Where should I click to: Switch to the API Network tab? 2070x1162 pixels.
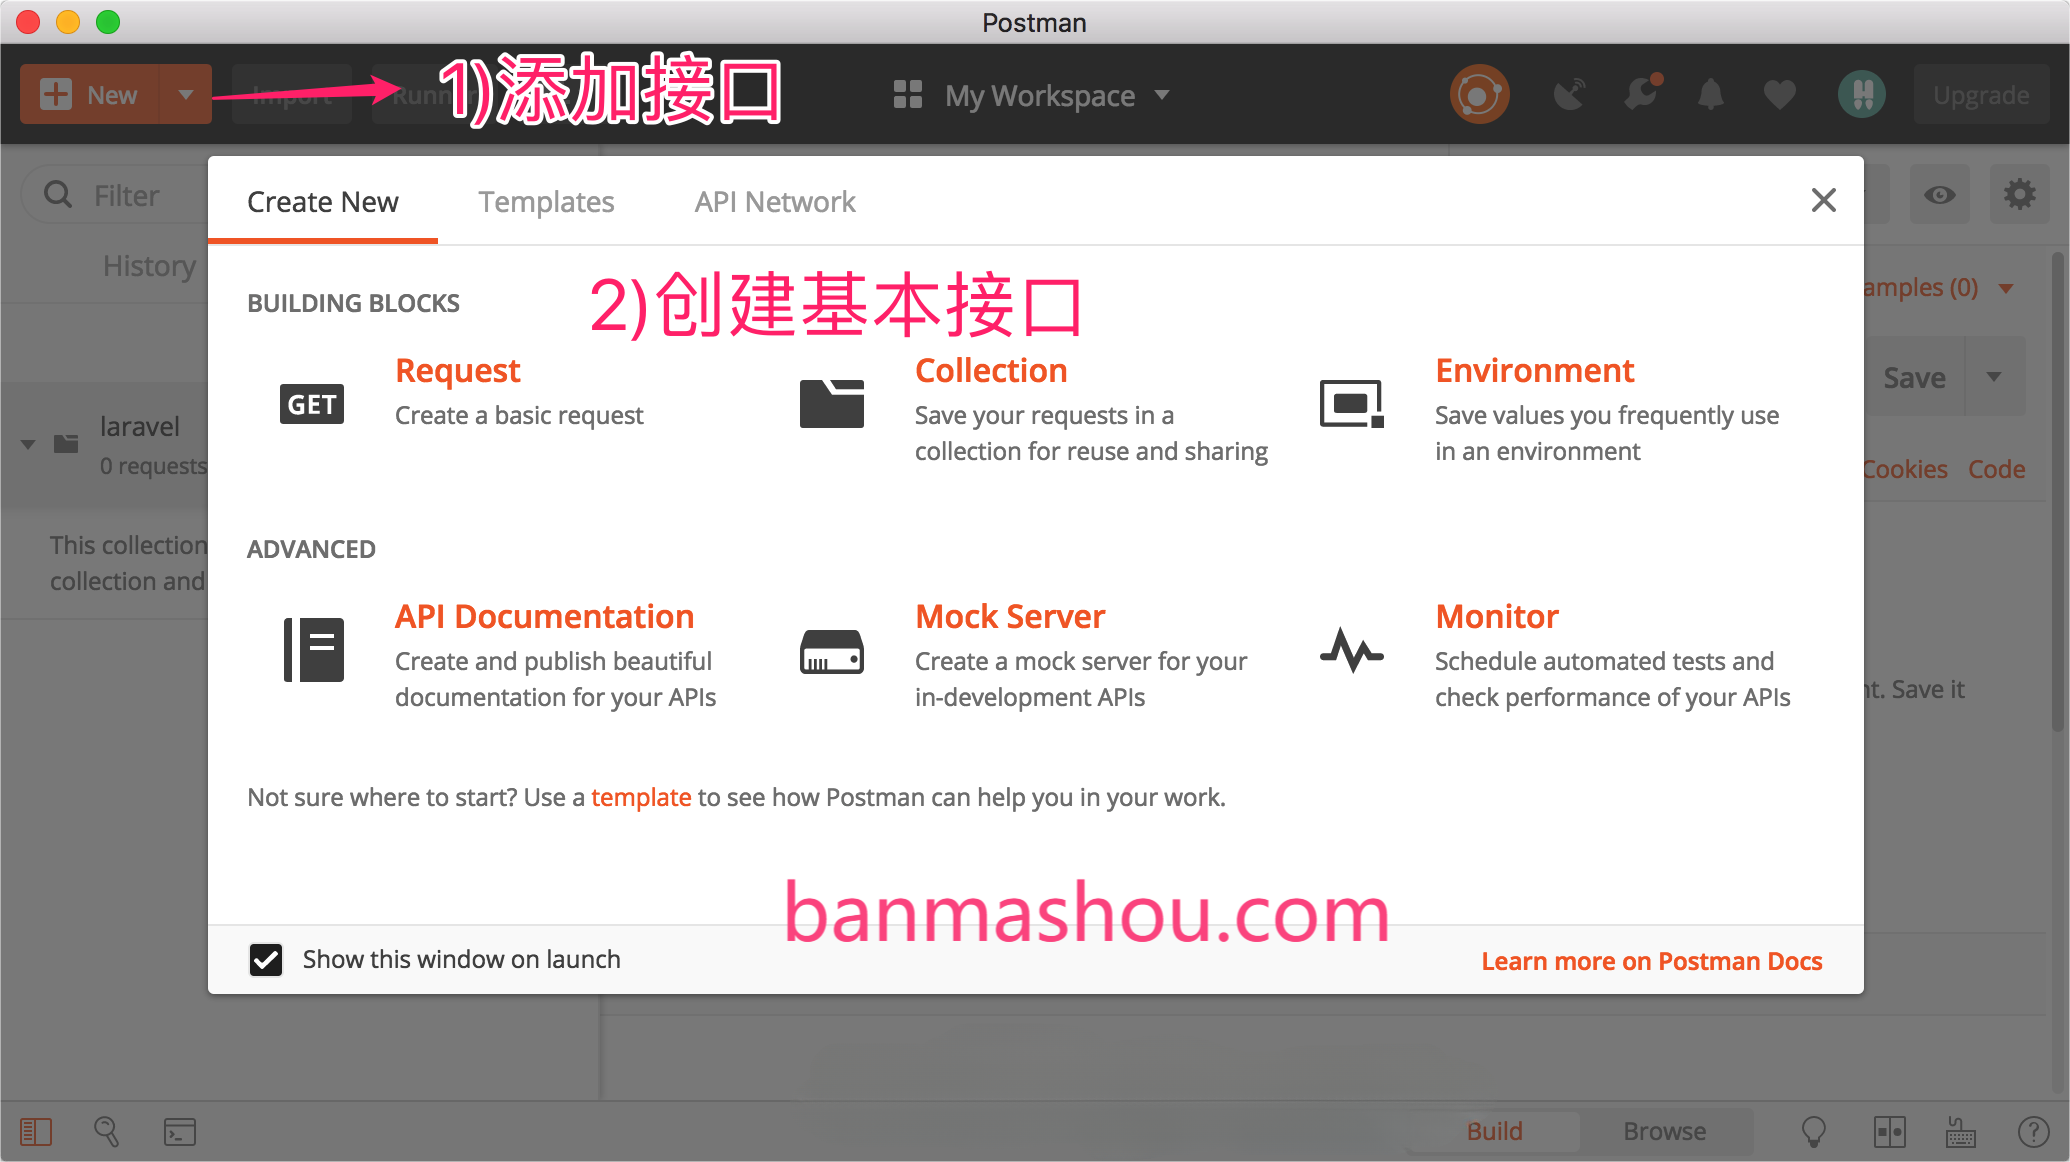tap(775, 202)
